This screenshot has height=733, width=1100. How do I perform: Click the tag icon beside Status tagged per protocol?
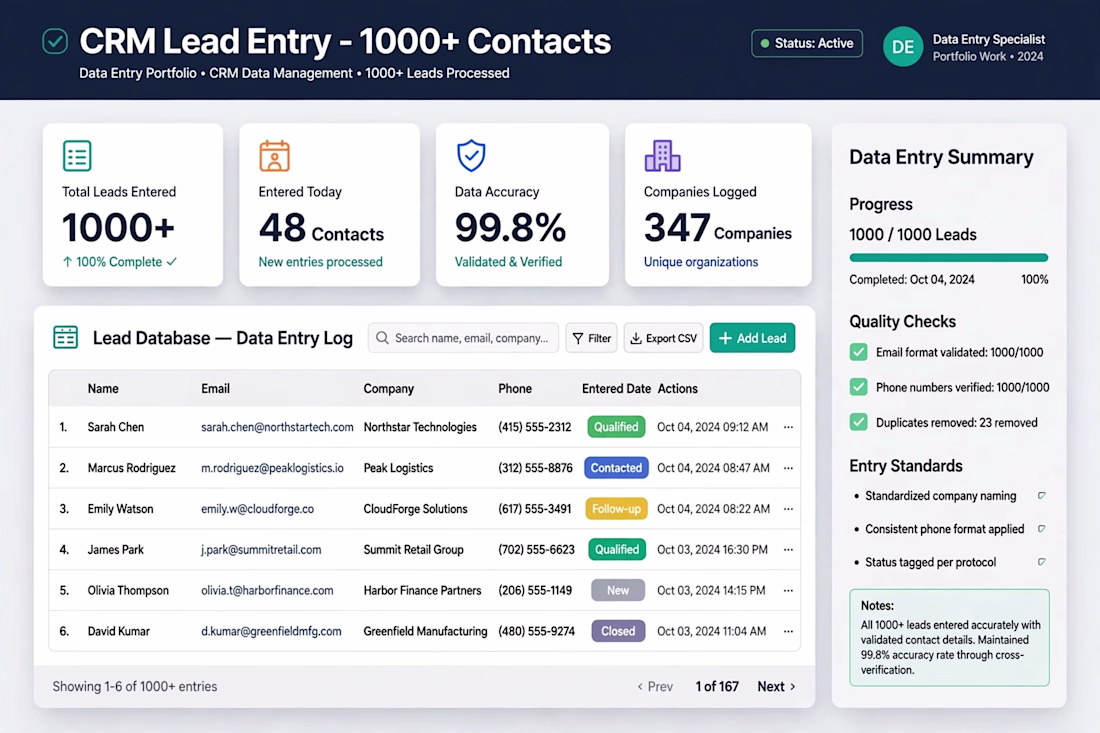(x=1042, y=562)
